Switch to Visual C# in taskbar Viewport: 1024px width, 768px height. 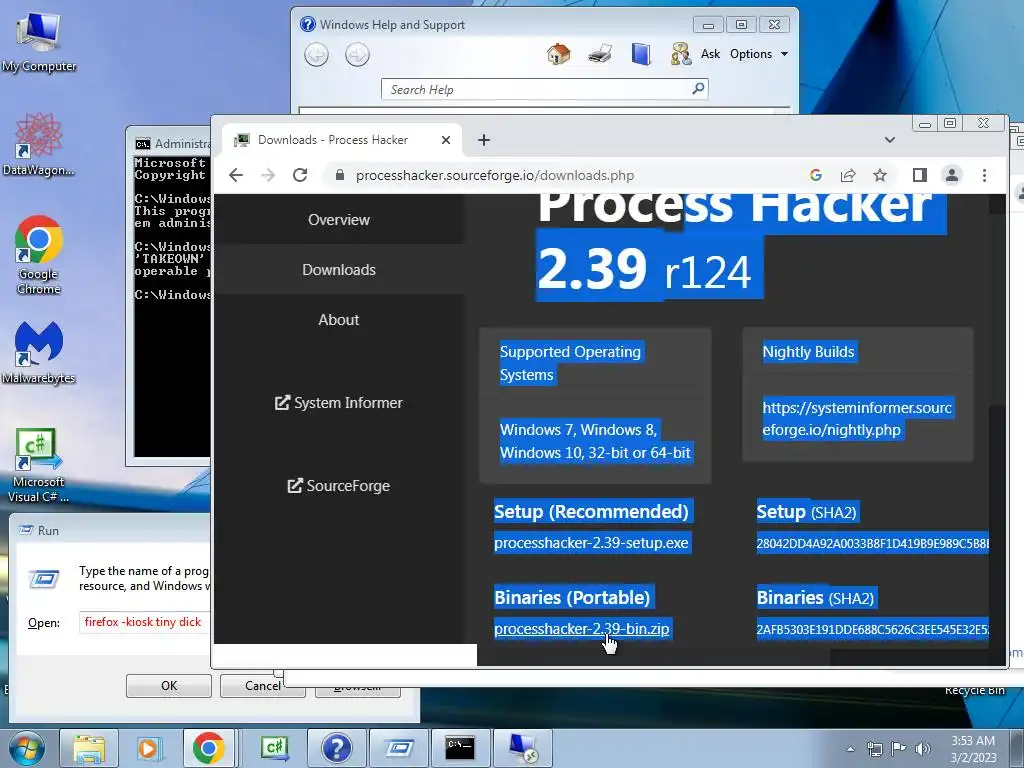click(x=274, y=748)
